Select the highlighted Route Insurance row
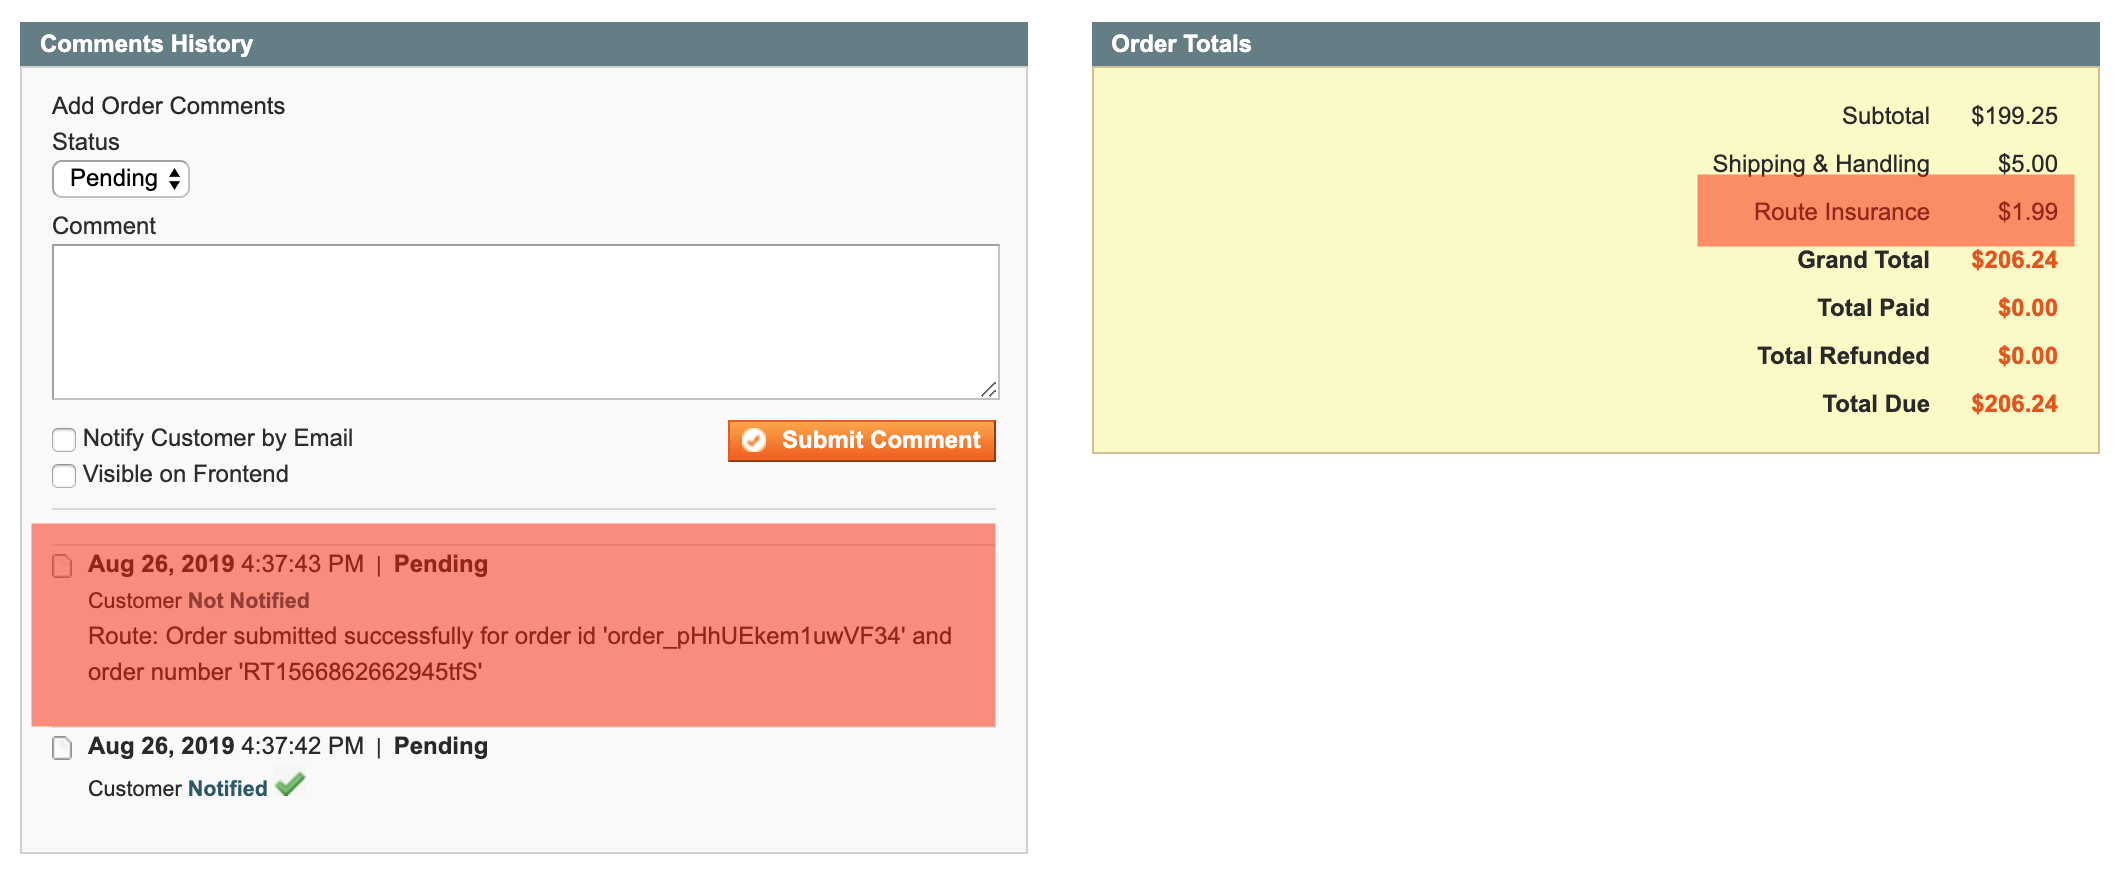Screen dimensions: 2124x876 click(1885, 211)
